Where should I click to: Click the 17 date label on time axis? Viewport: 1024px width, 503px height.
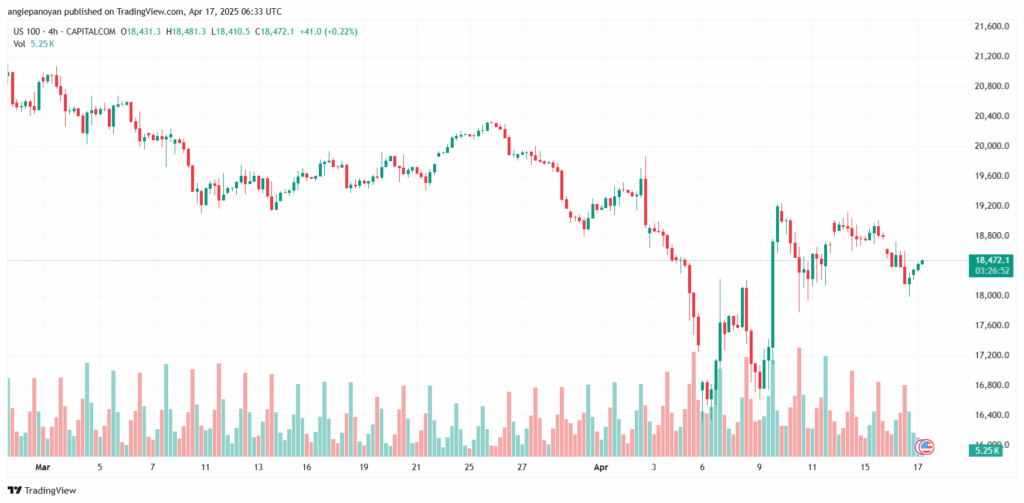pyautogui.click(x=918, y=467)
